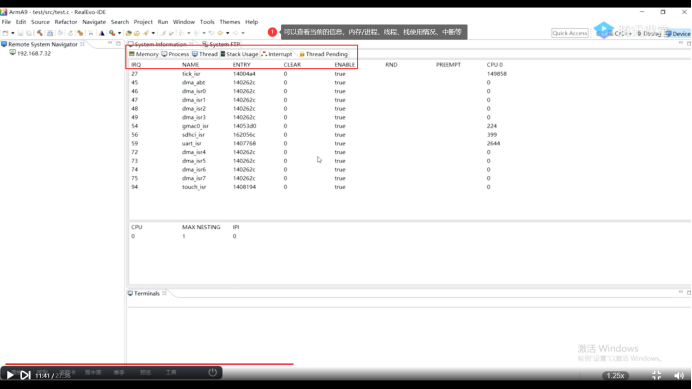692x389 pixels.
Task: Open the New file dropdown arrow
Action: [x=12, y=33]
